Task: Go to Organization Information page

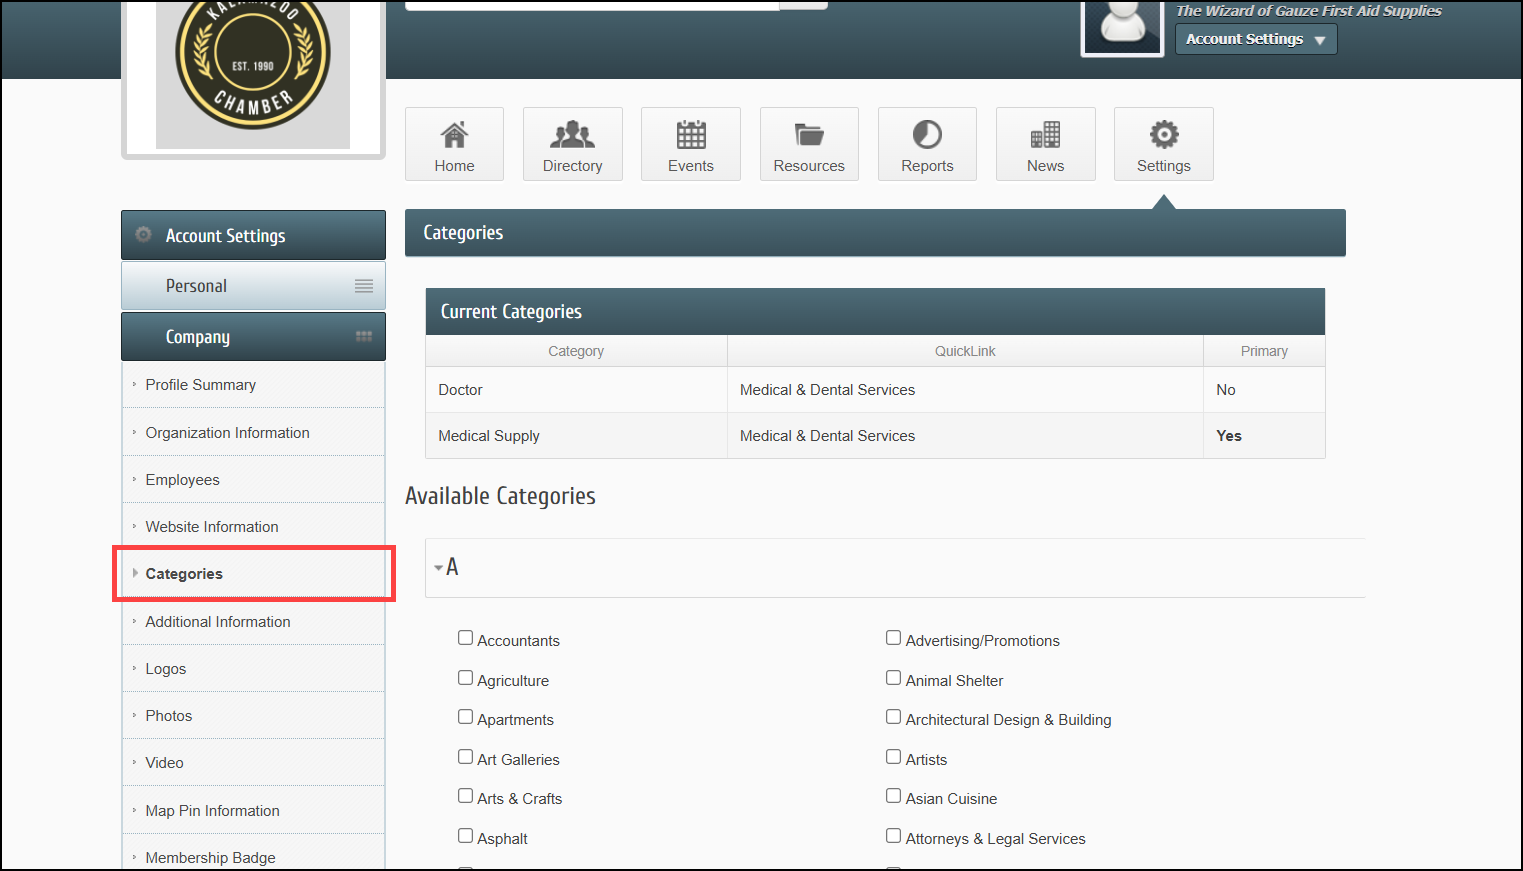Action: (227, 433)
